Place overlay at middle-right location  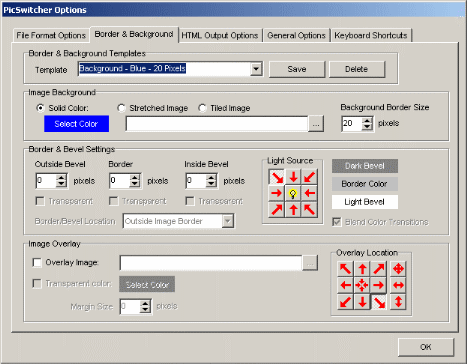[379, 285]
